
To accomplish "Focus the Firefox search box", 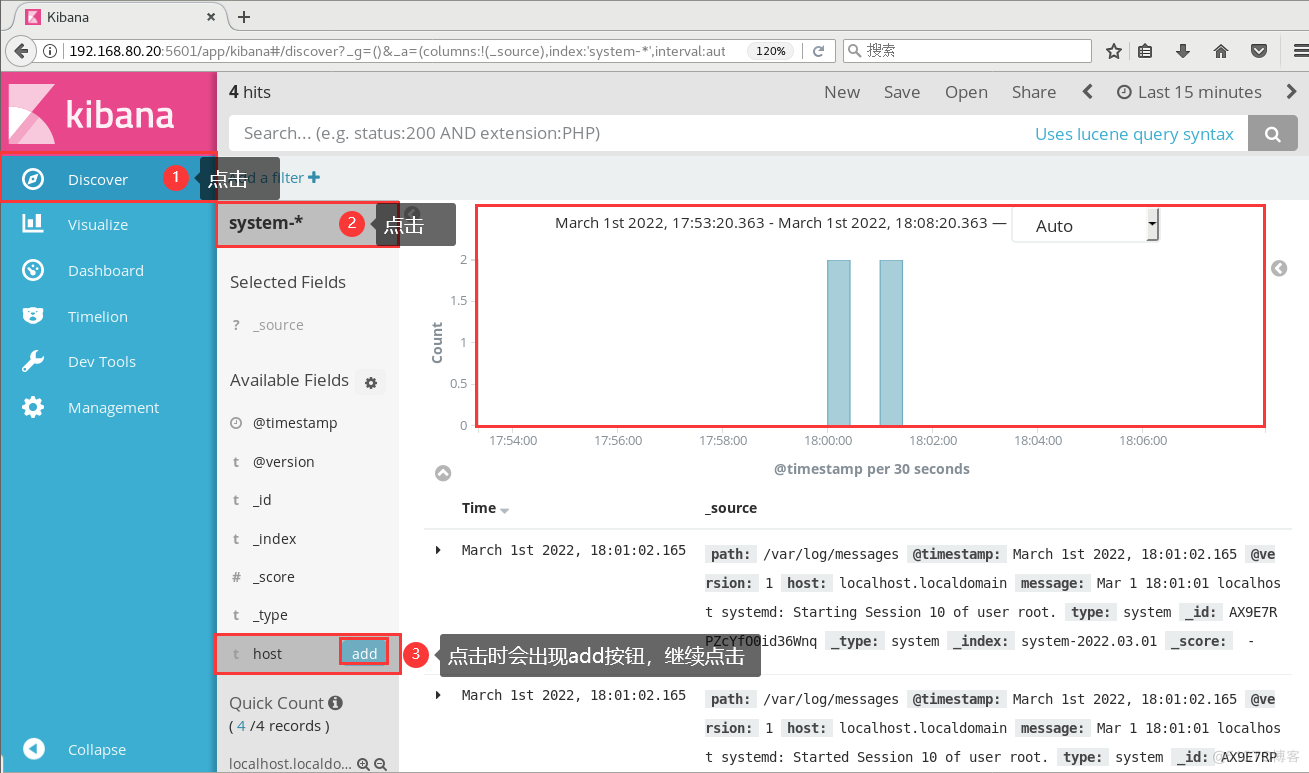I will [x=967, y=51].
